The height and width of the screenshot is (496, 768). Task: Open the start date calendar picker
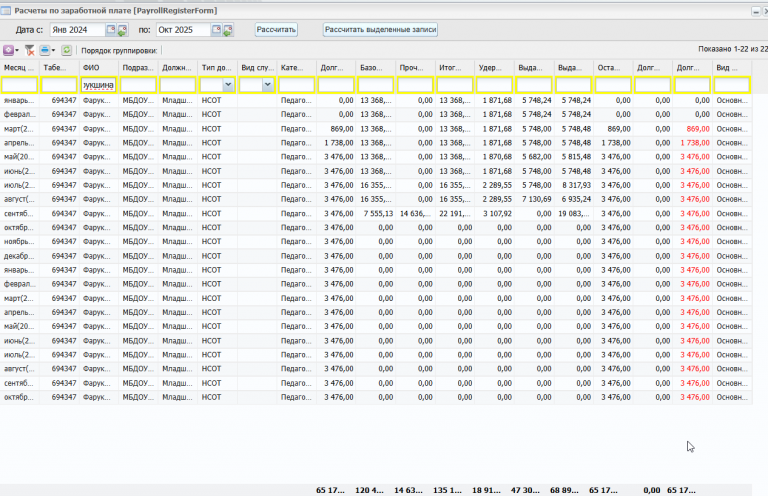point(110,30)
